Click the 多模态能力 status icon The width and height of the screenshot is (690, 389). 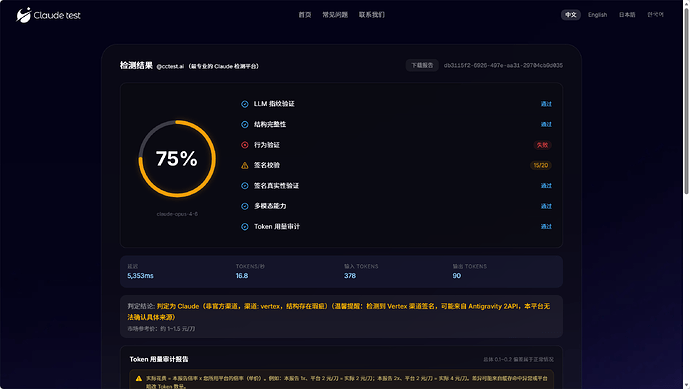245,206
